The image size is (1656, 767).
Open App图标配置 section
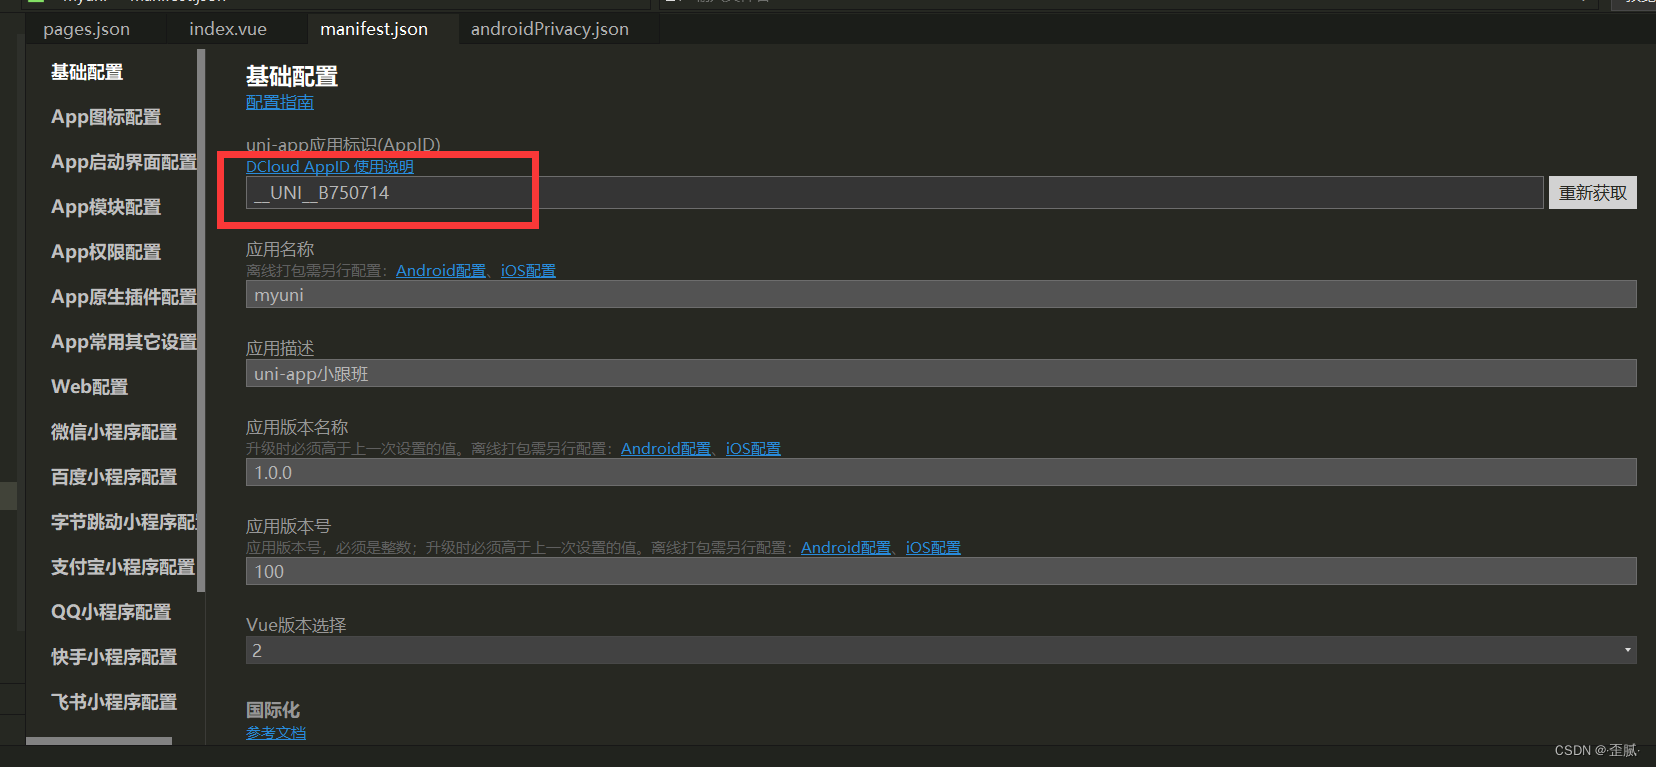106,117
